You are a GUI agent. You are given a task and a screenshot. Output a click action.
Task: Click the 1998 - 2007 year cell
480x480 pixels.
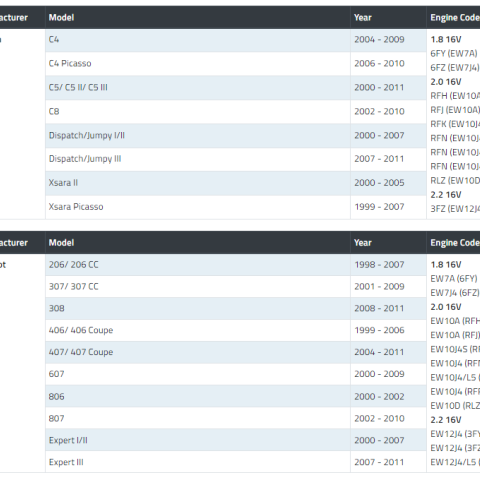coord(388,265)
